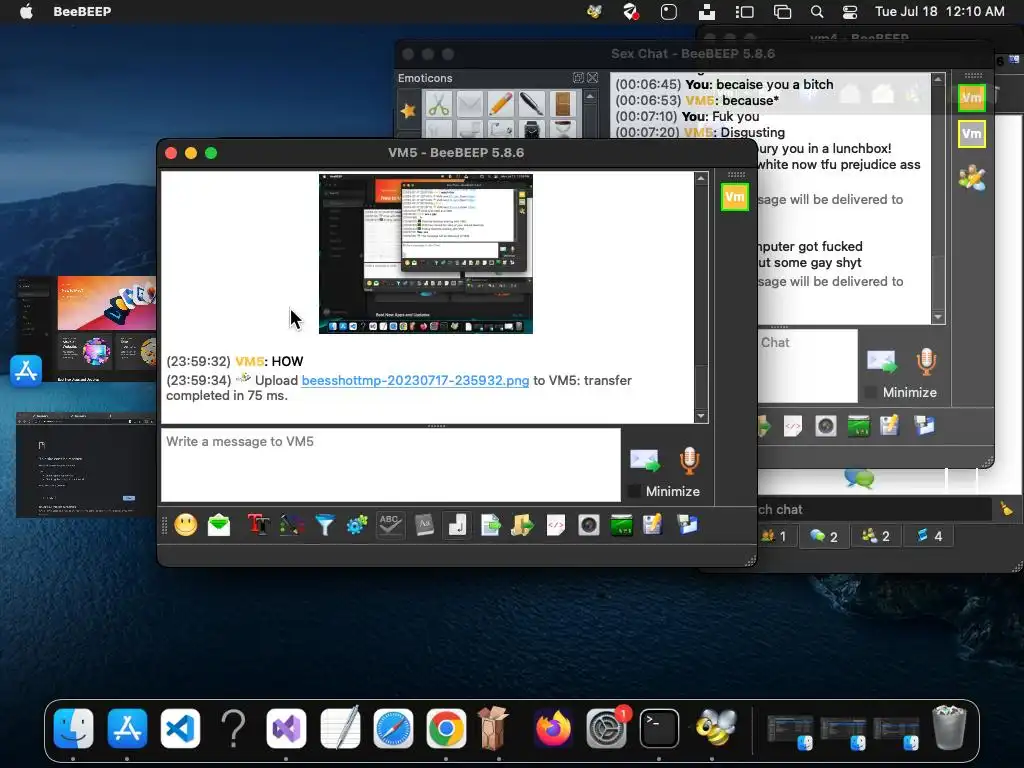Screen dimensions: 1024x768
Task: Open Spotlight search in menu bar
Action: pyautogui.click(x=817, y=12)
